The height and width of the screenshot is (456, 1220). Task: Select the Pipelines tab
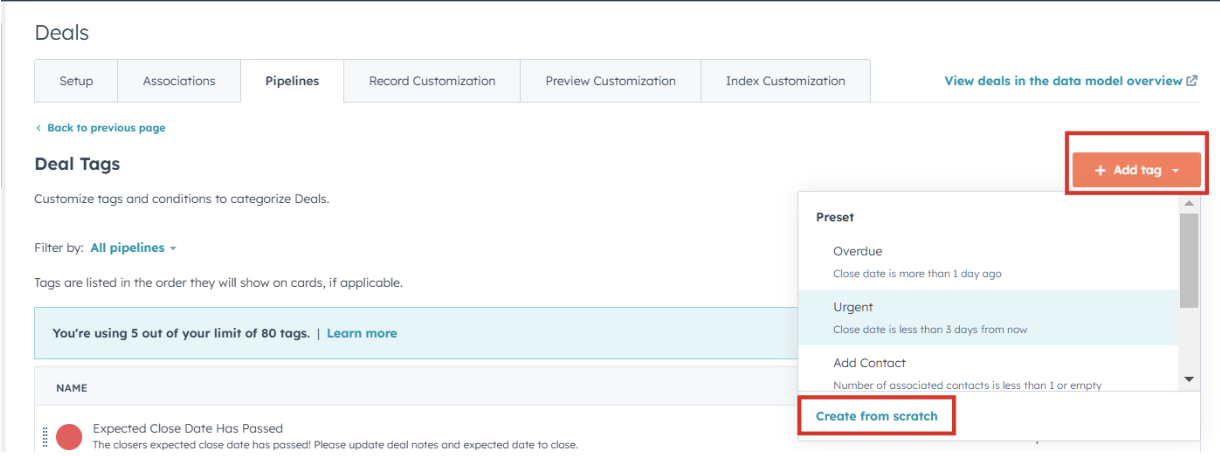(x=292, y=81)
